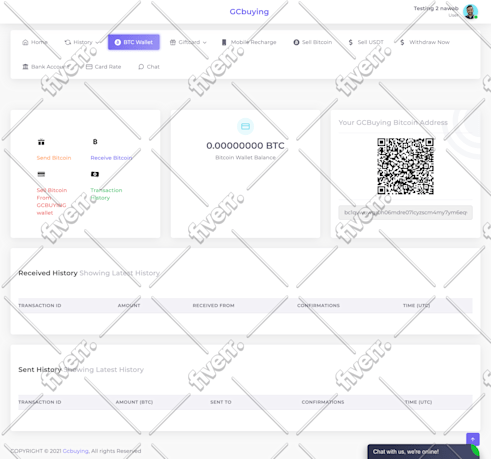Viewport: 491px width, 459px height.
Task: Click the dollar icon beside Withdraw Now
Action: pos(402,42)
